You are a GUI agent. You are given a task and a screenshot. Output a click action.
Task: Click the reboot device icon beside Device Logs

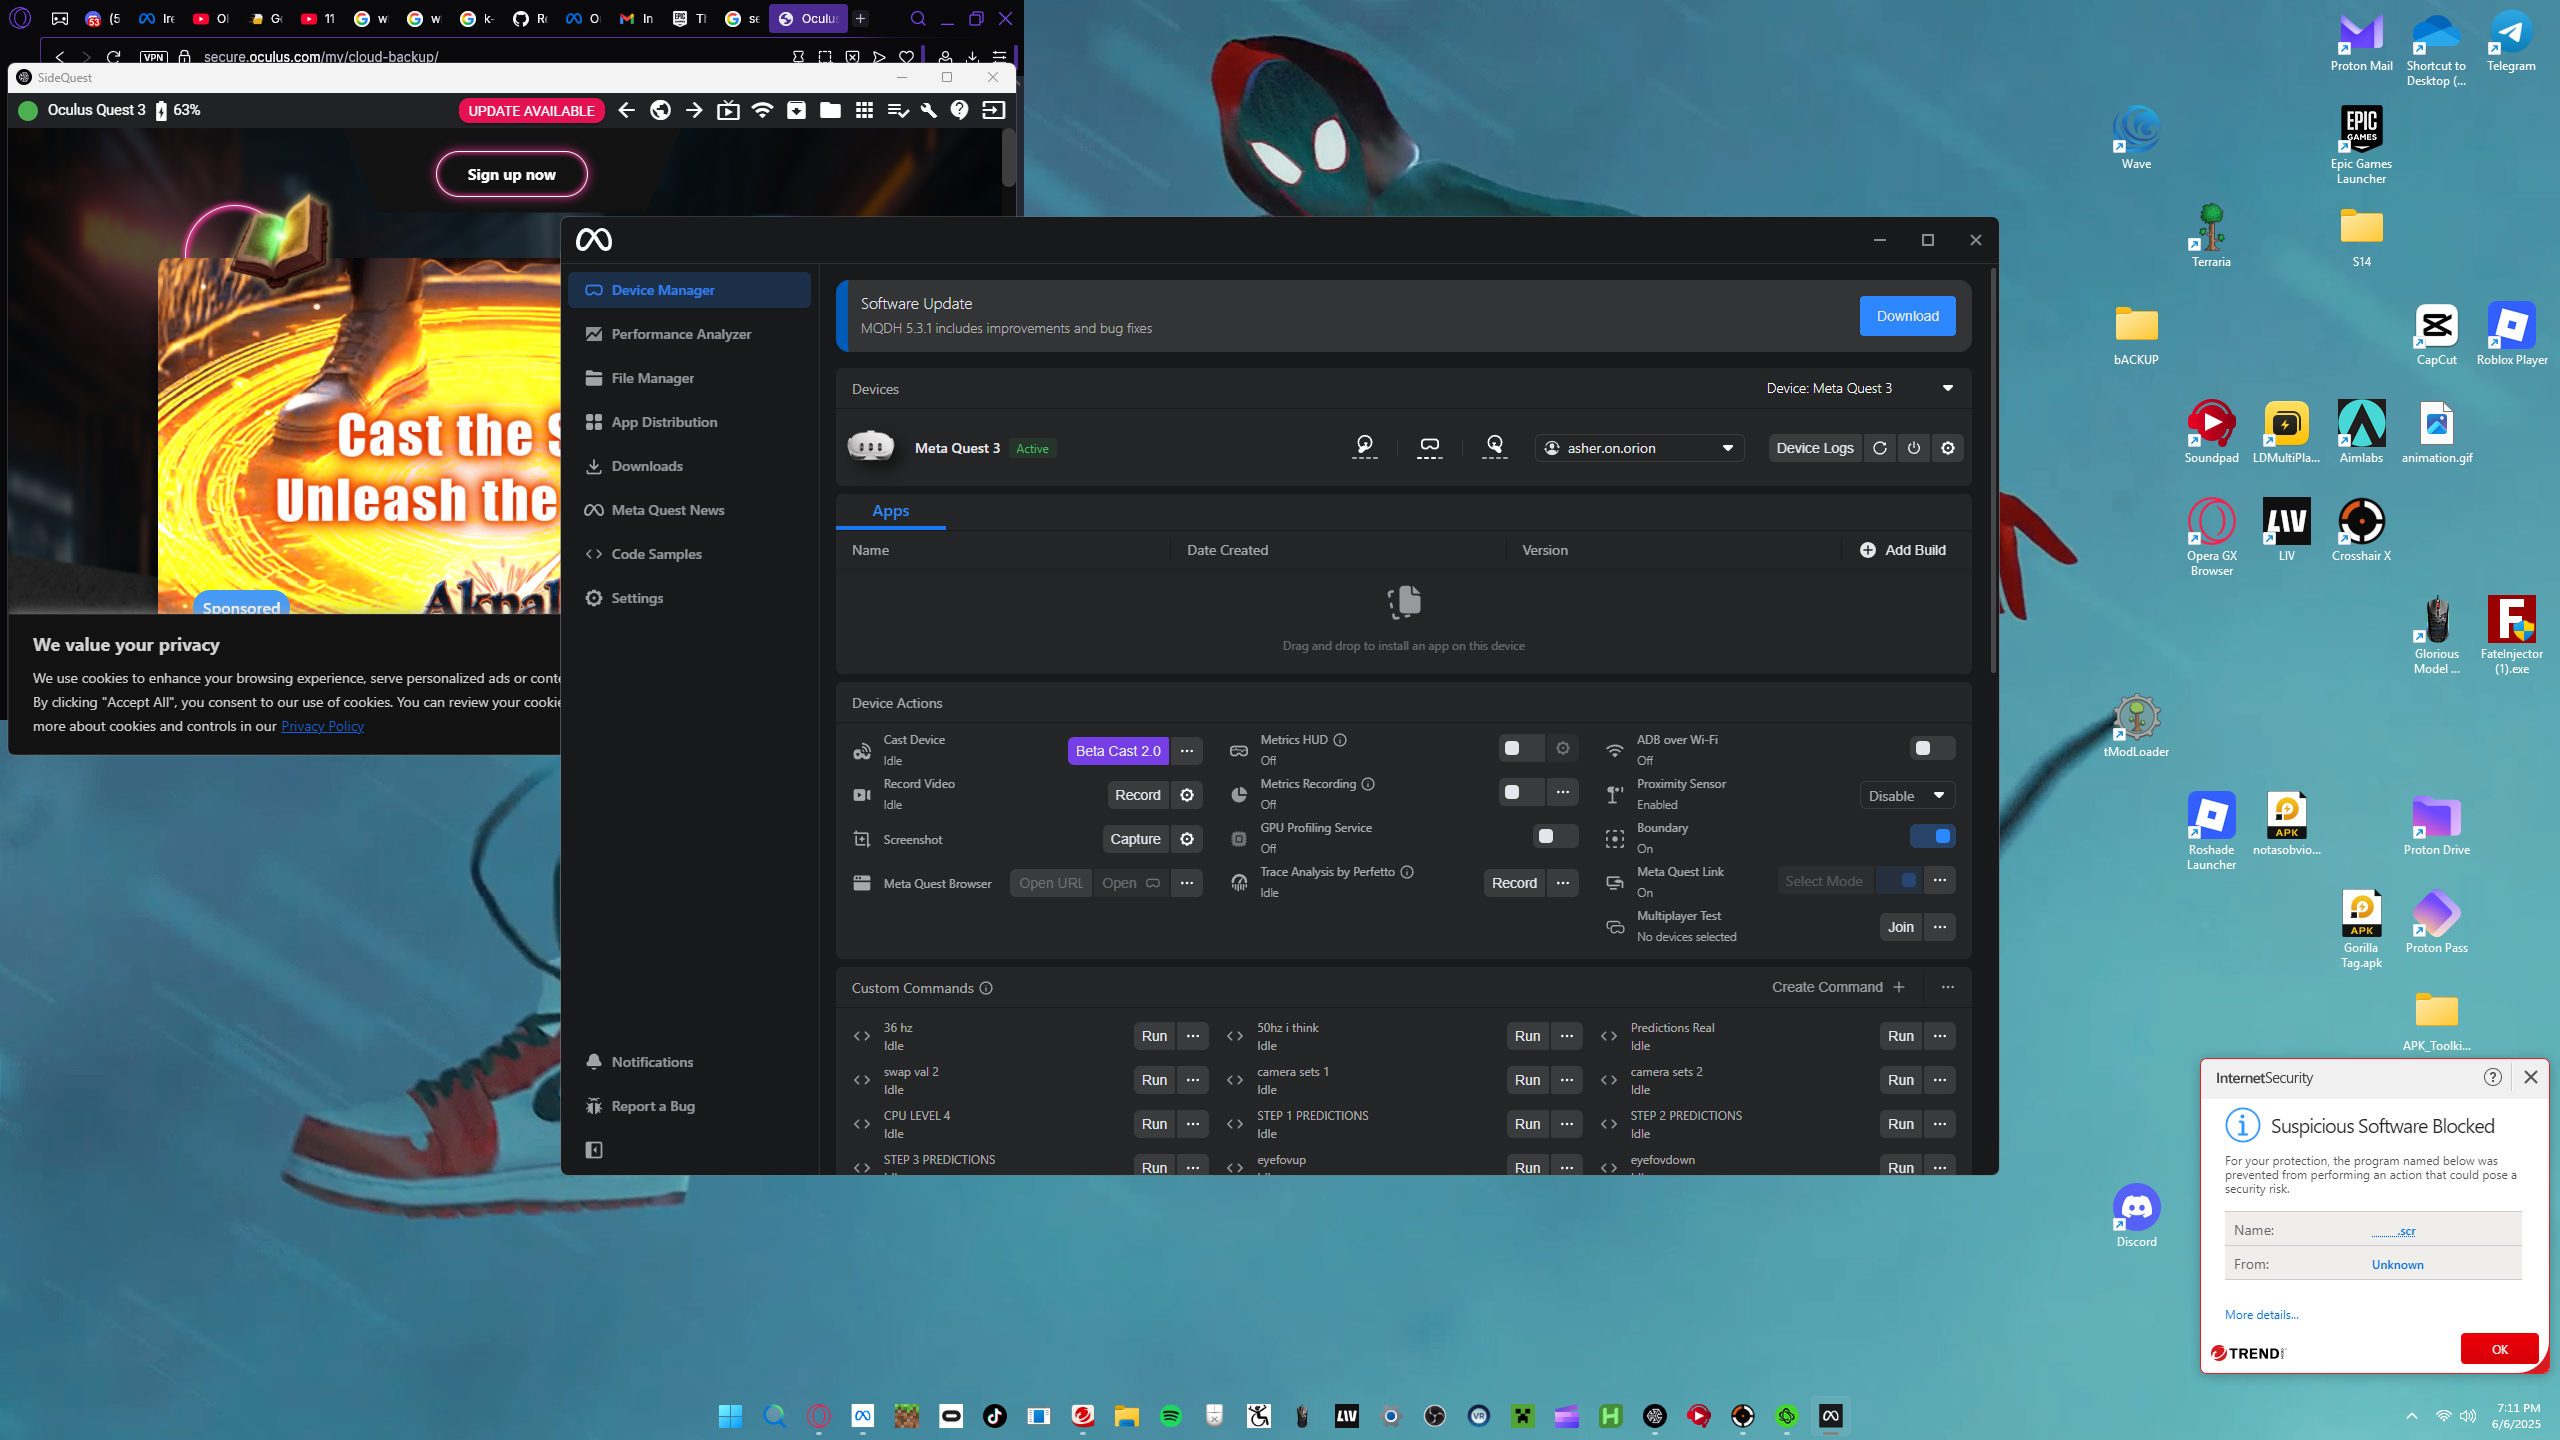click(1880, 448)
